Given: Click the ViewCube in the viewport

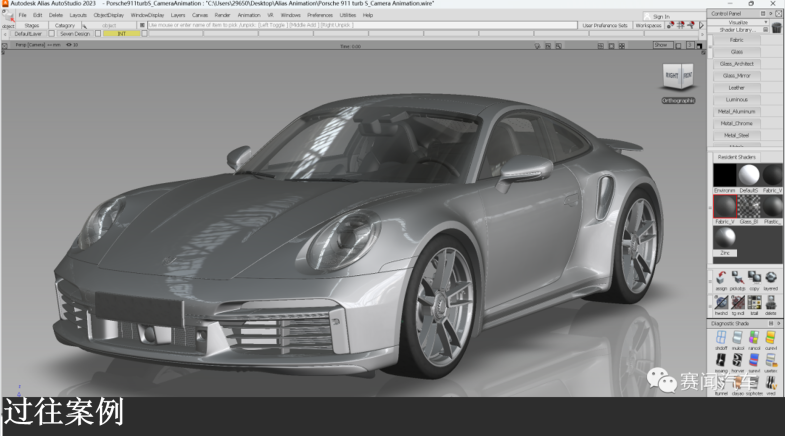Looking at the screenshot, I should [x=678, y=78].
